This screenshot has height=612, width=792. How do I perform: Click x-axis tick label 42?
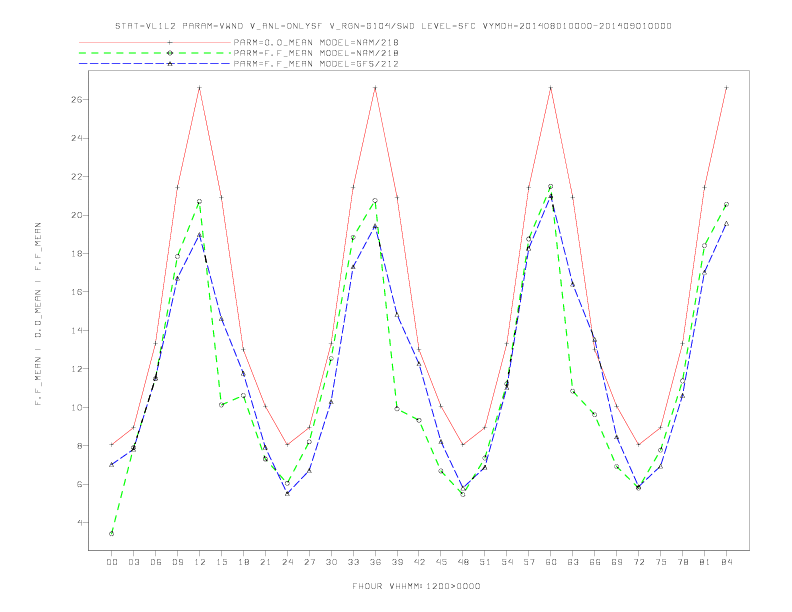click(x=419, y=562)
